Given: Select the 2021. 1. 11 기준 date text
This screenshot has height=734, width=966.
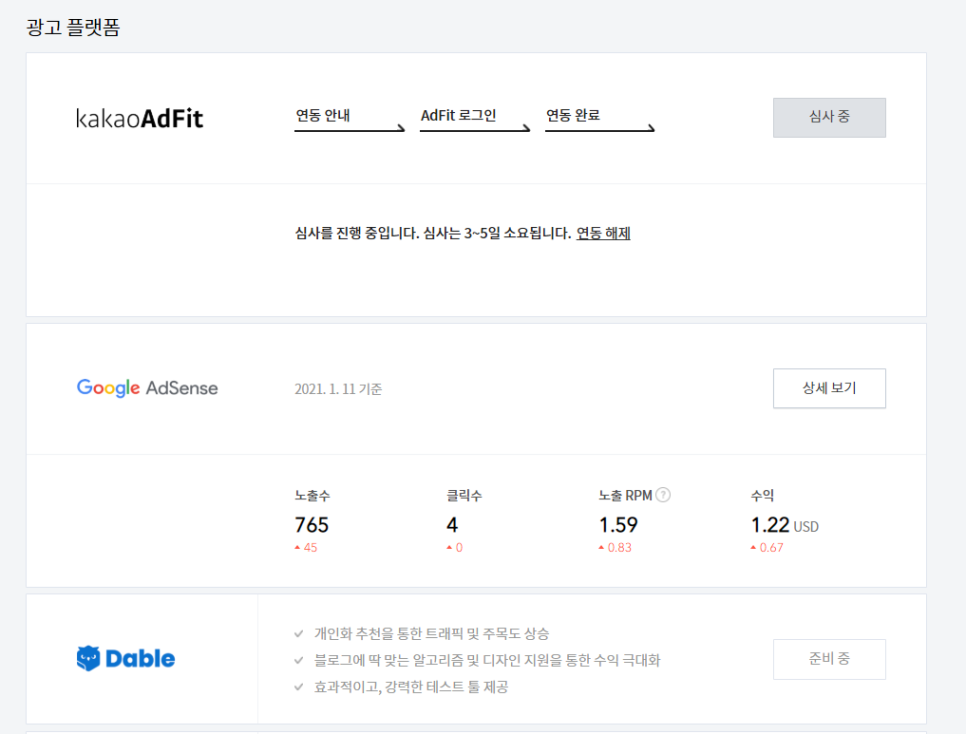Looking at the screenshot, I should click(x=338, y=389).
